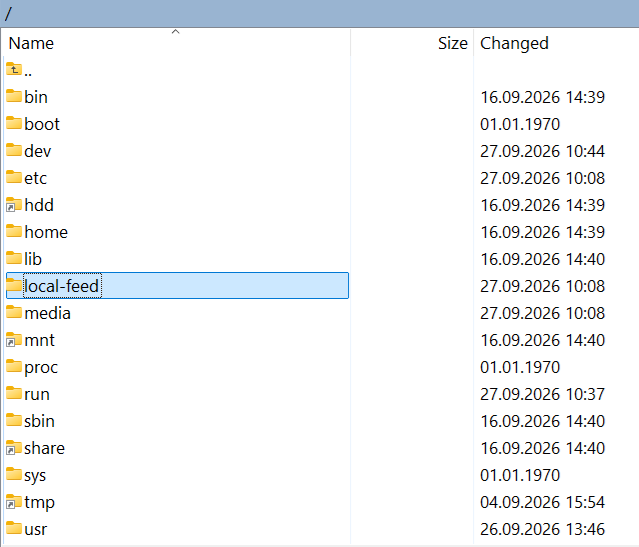Screen dimensions: 639x547
Task: Click dev's date 27.09.2026 10:44
Action: [542, 151]
